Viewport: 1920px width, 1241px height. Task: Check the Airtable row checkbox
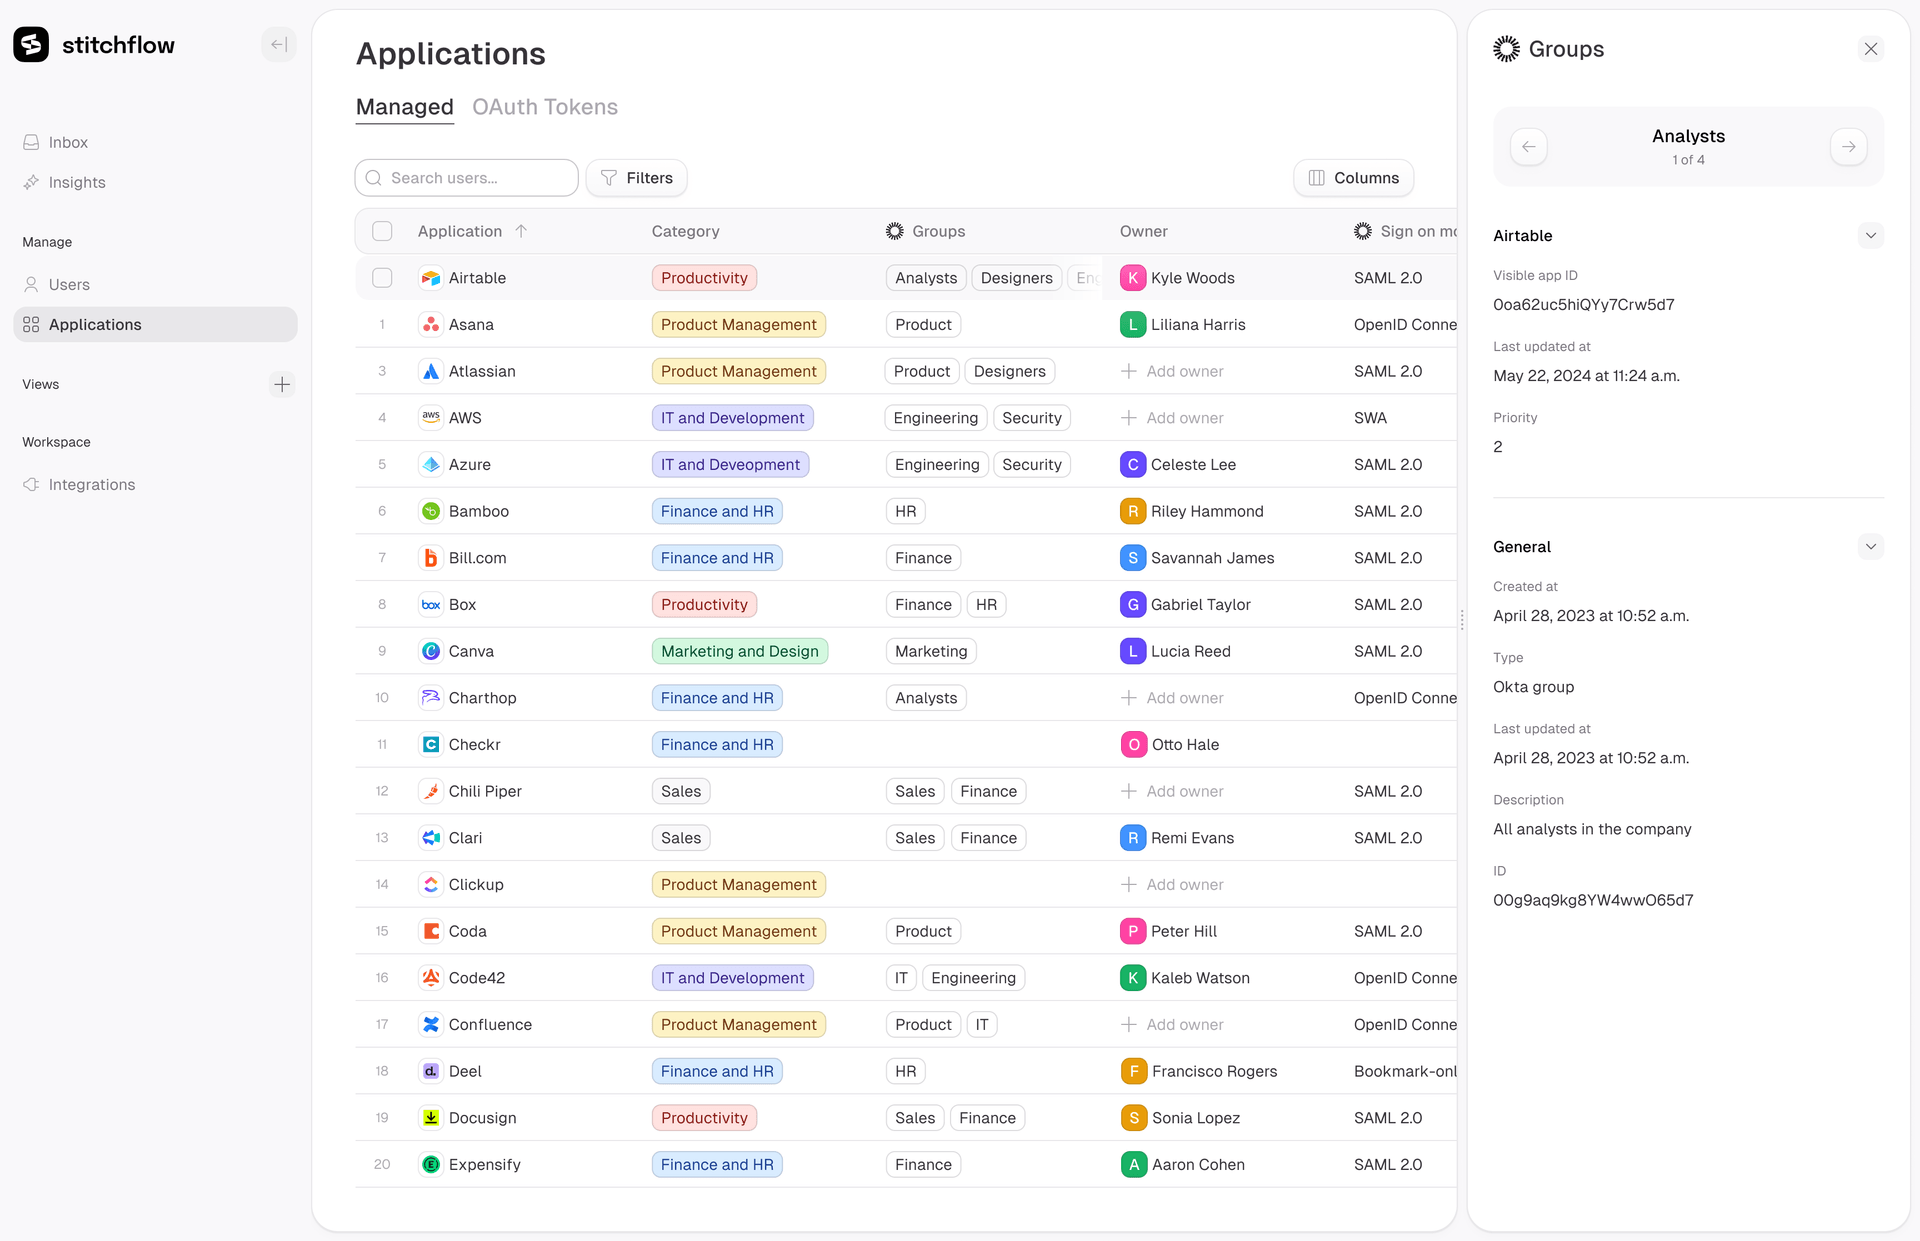click(x=382, y=278)
